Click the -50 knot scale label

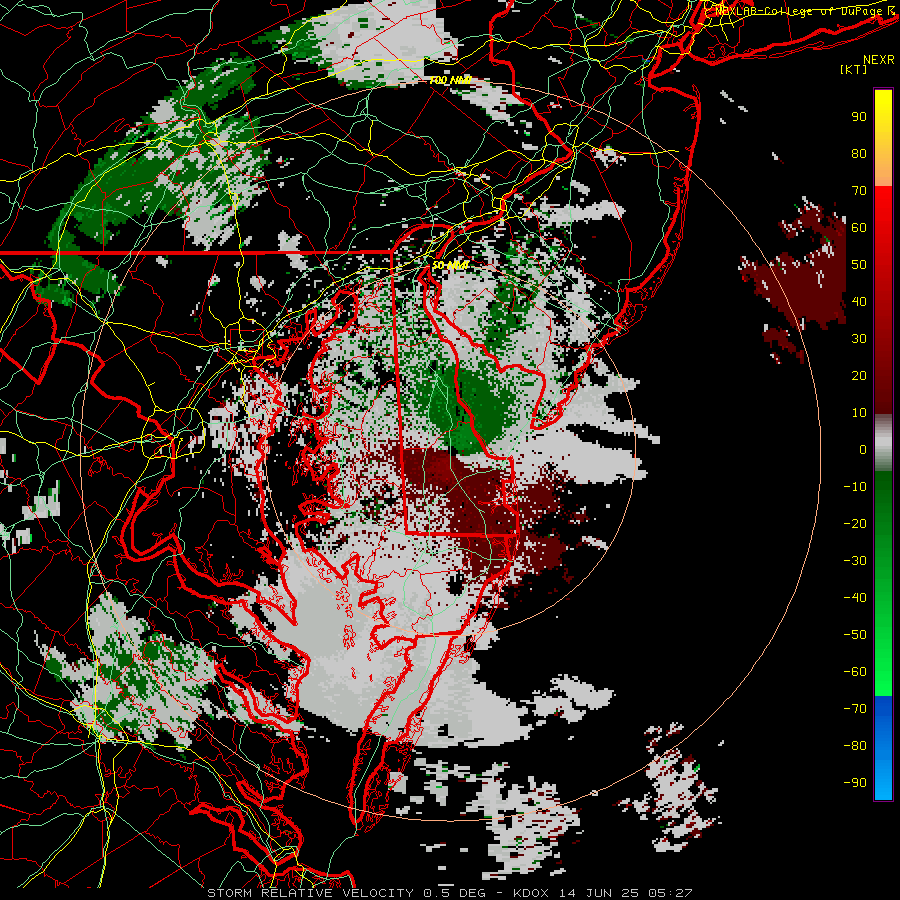click(x=855, y=635)
